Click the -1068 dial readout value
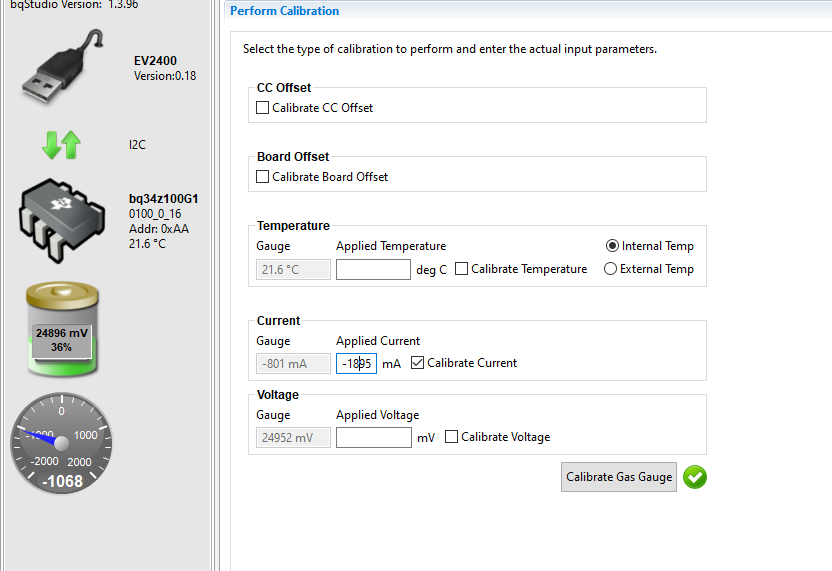Screen dimensions: 832x571 click(x=63, y=481)
